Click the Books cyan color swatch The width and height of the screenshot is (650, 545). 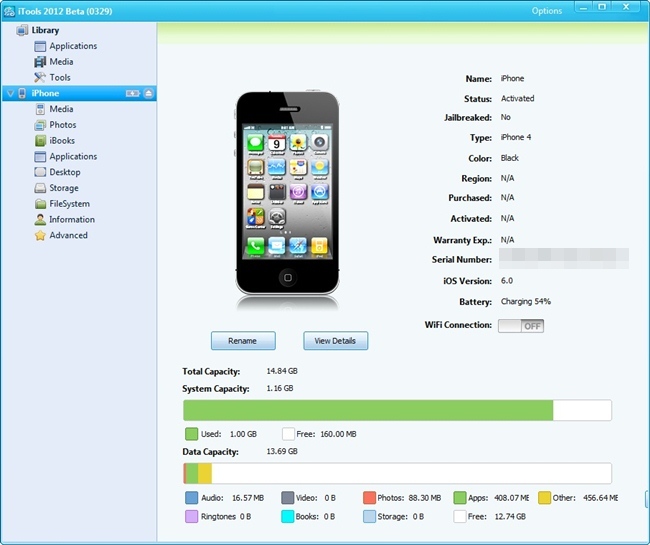[287, 516]
